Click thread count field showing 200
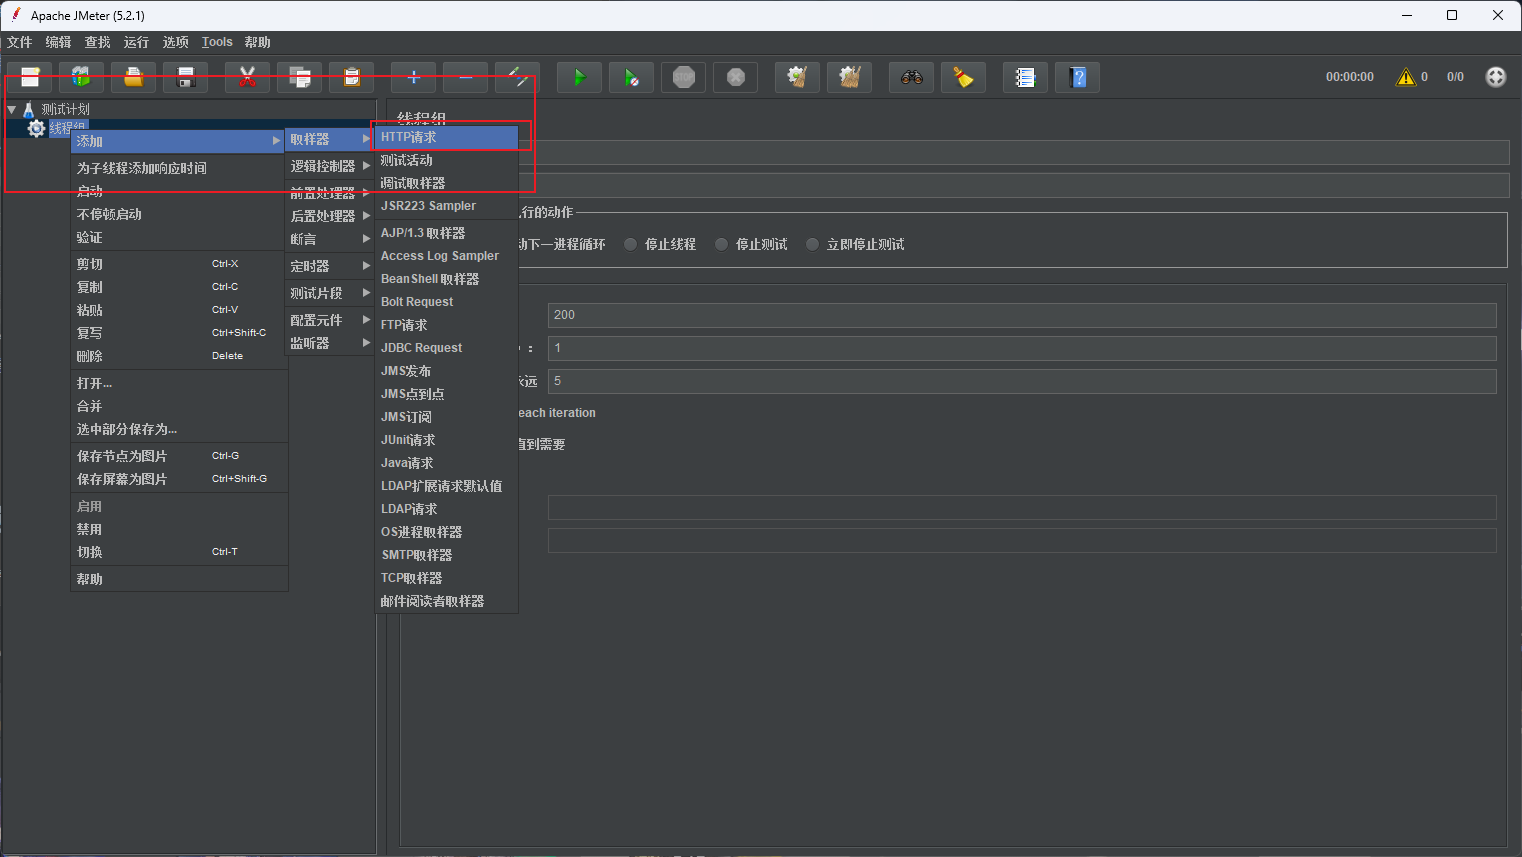This screenshot has height=857, width=1522. click(x=1022, y=315)
